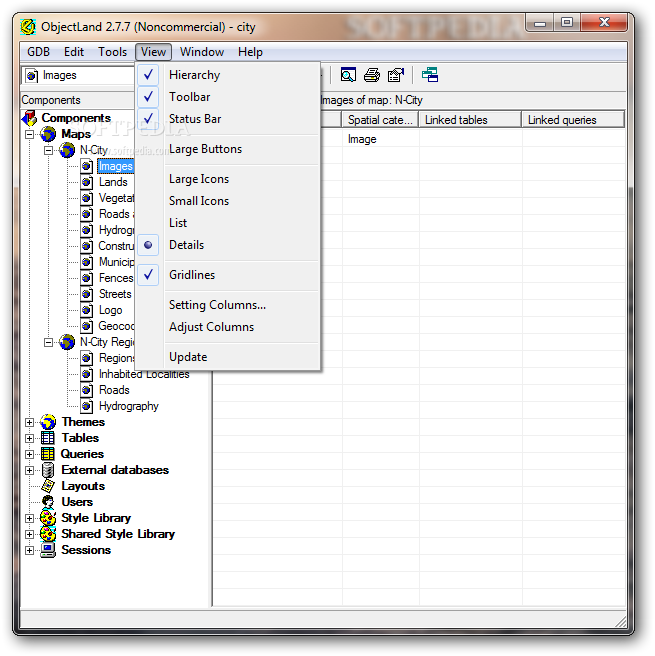Open the Edit menu
655x656 pixels.
[74, 52]
